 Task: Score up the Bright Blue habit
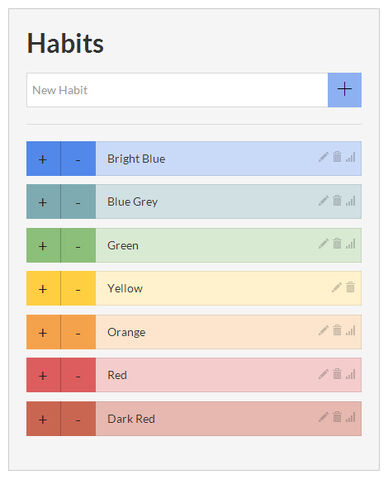point(43,159)
